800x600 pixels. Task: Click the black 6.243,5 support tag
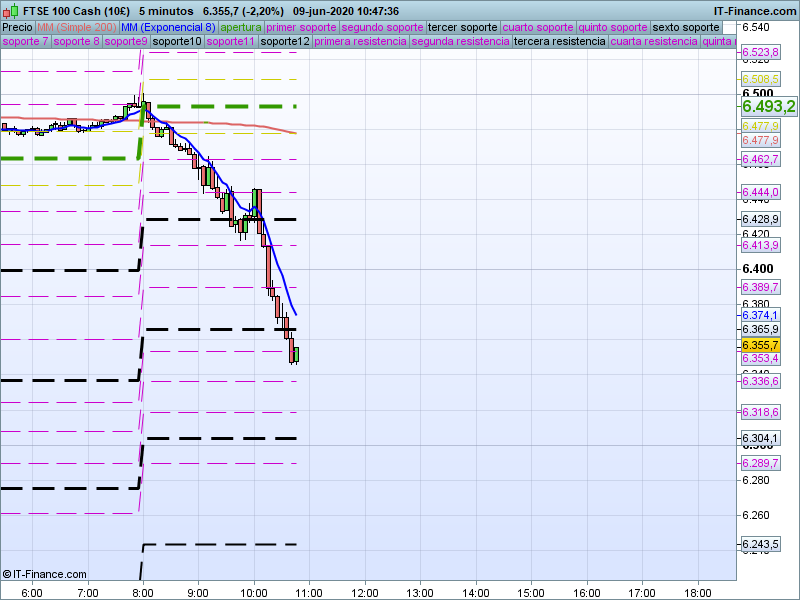pyautogui.click(x=760, y=544)
